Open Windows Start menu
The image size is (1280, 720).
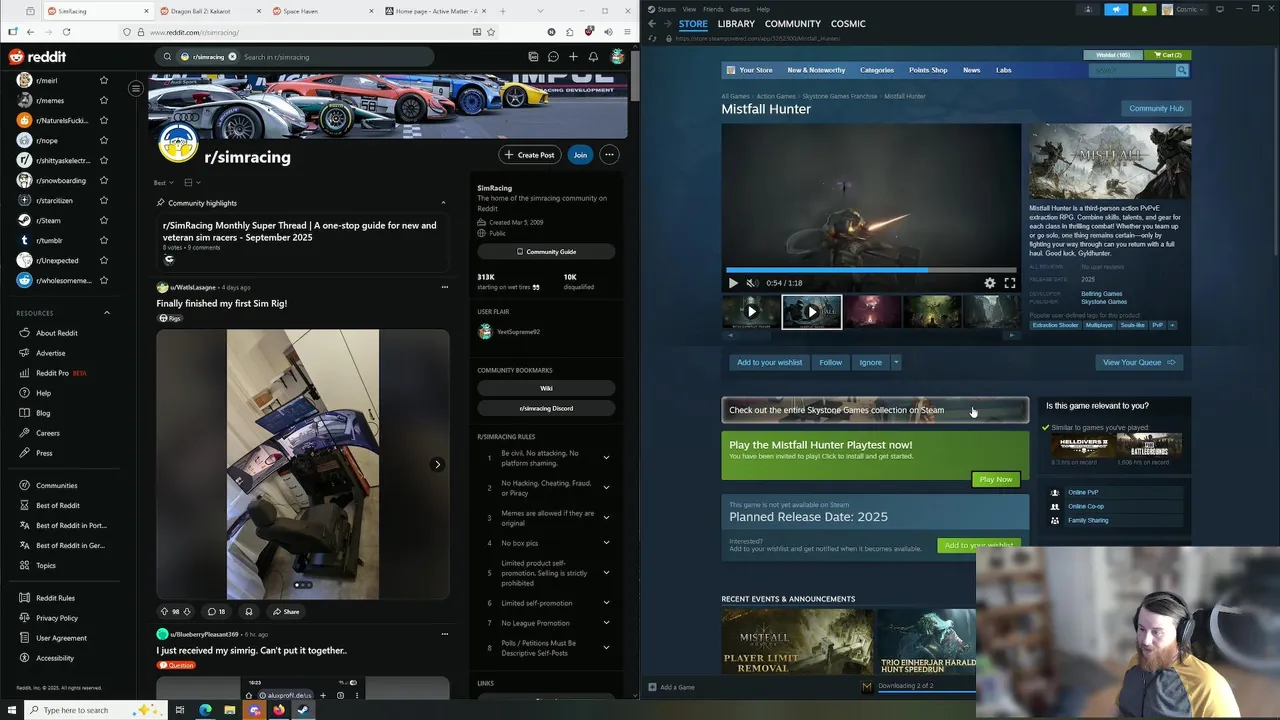[x=11, y=710]
